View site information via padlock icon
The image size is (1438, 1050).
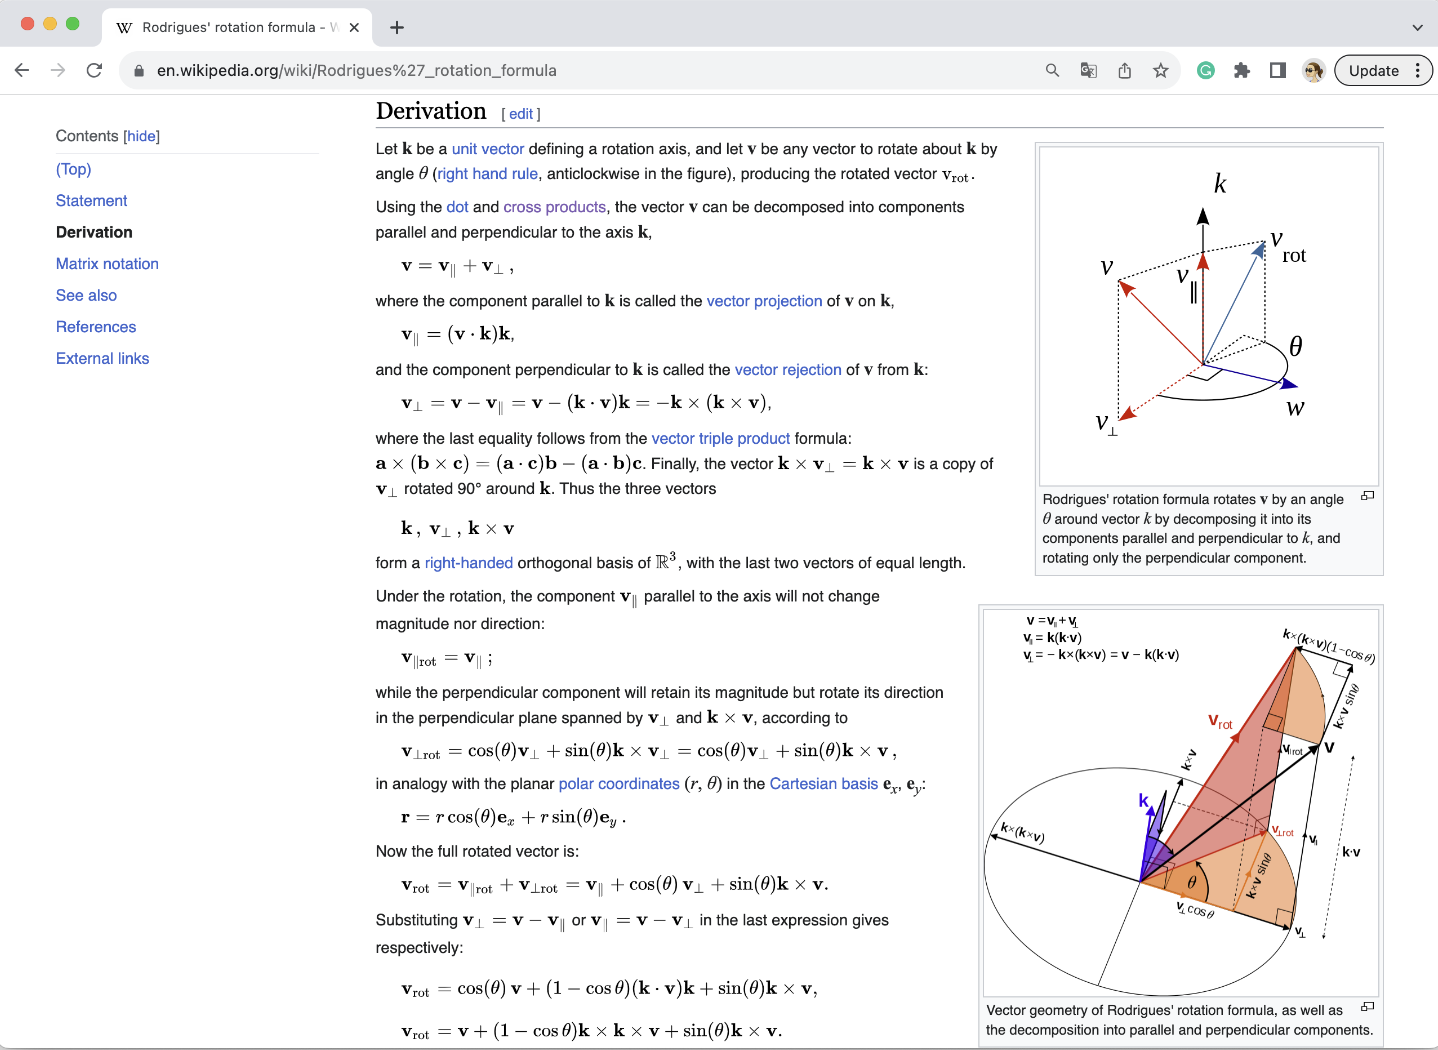pos(138,70)
